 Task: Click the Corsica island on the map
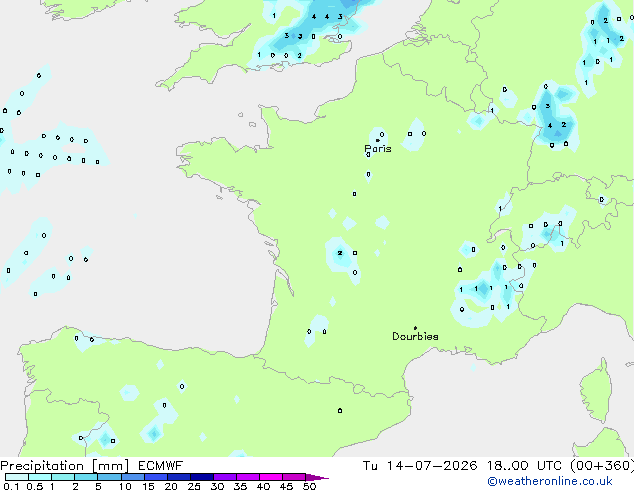click(598, 391)
